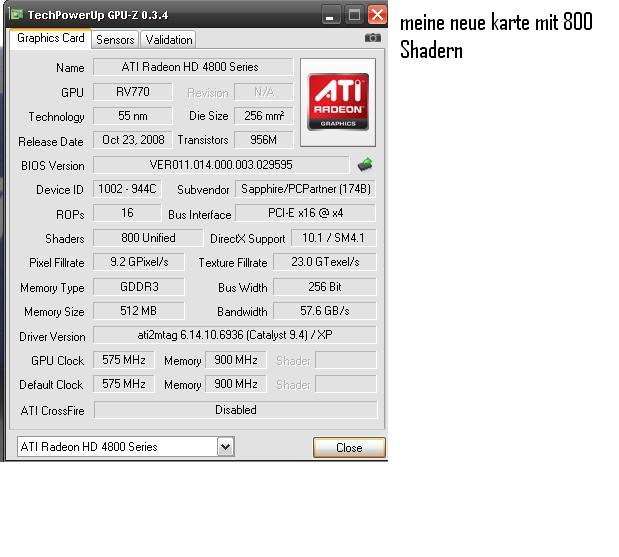Click the Bandwidth value 57.6 GB/s

(x=325, y=311)
